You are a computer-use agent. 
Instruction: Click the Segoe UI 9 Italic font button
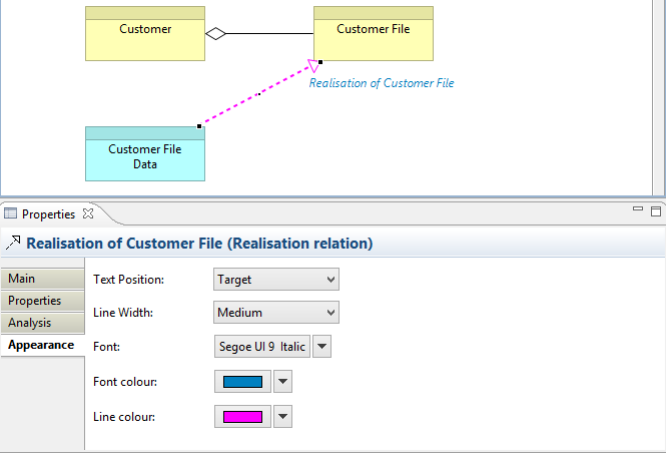[x=262, y=347]
